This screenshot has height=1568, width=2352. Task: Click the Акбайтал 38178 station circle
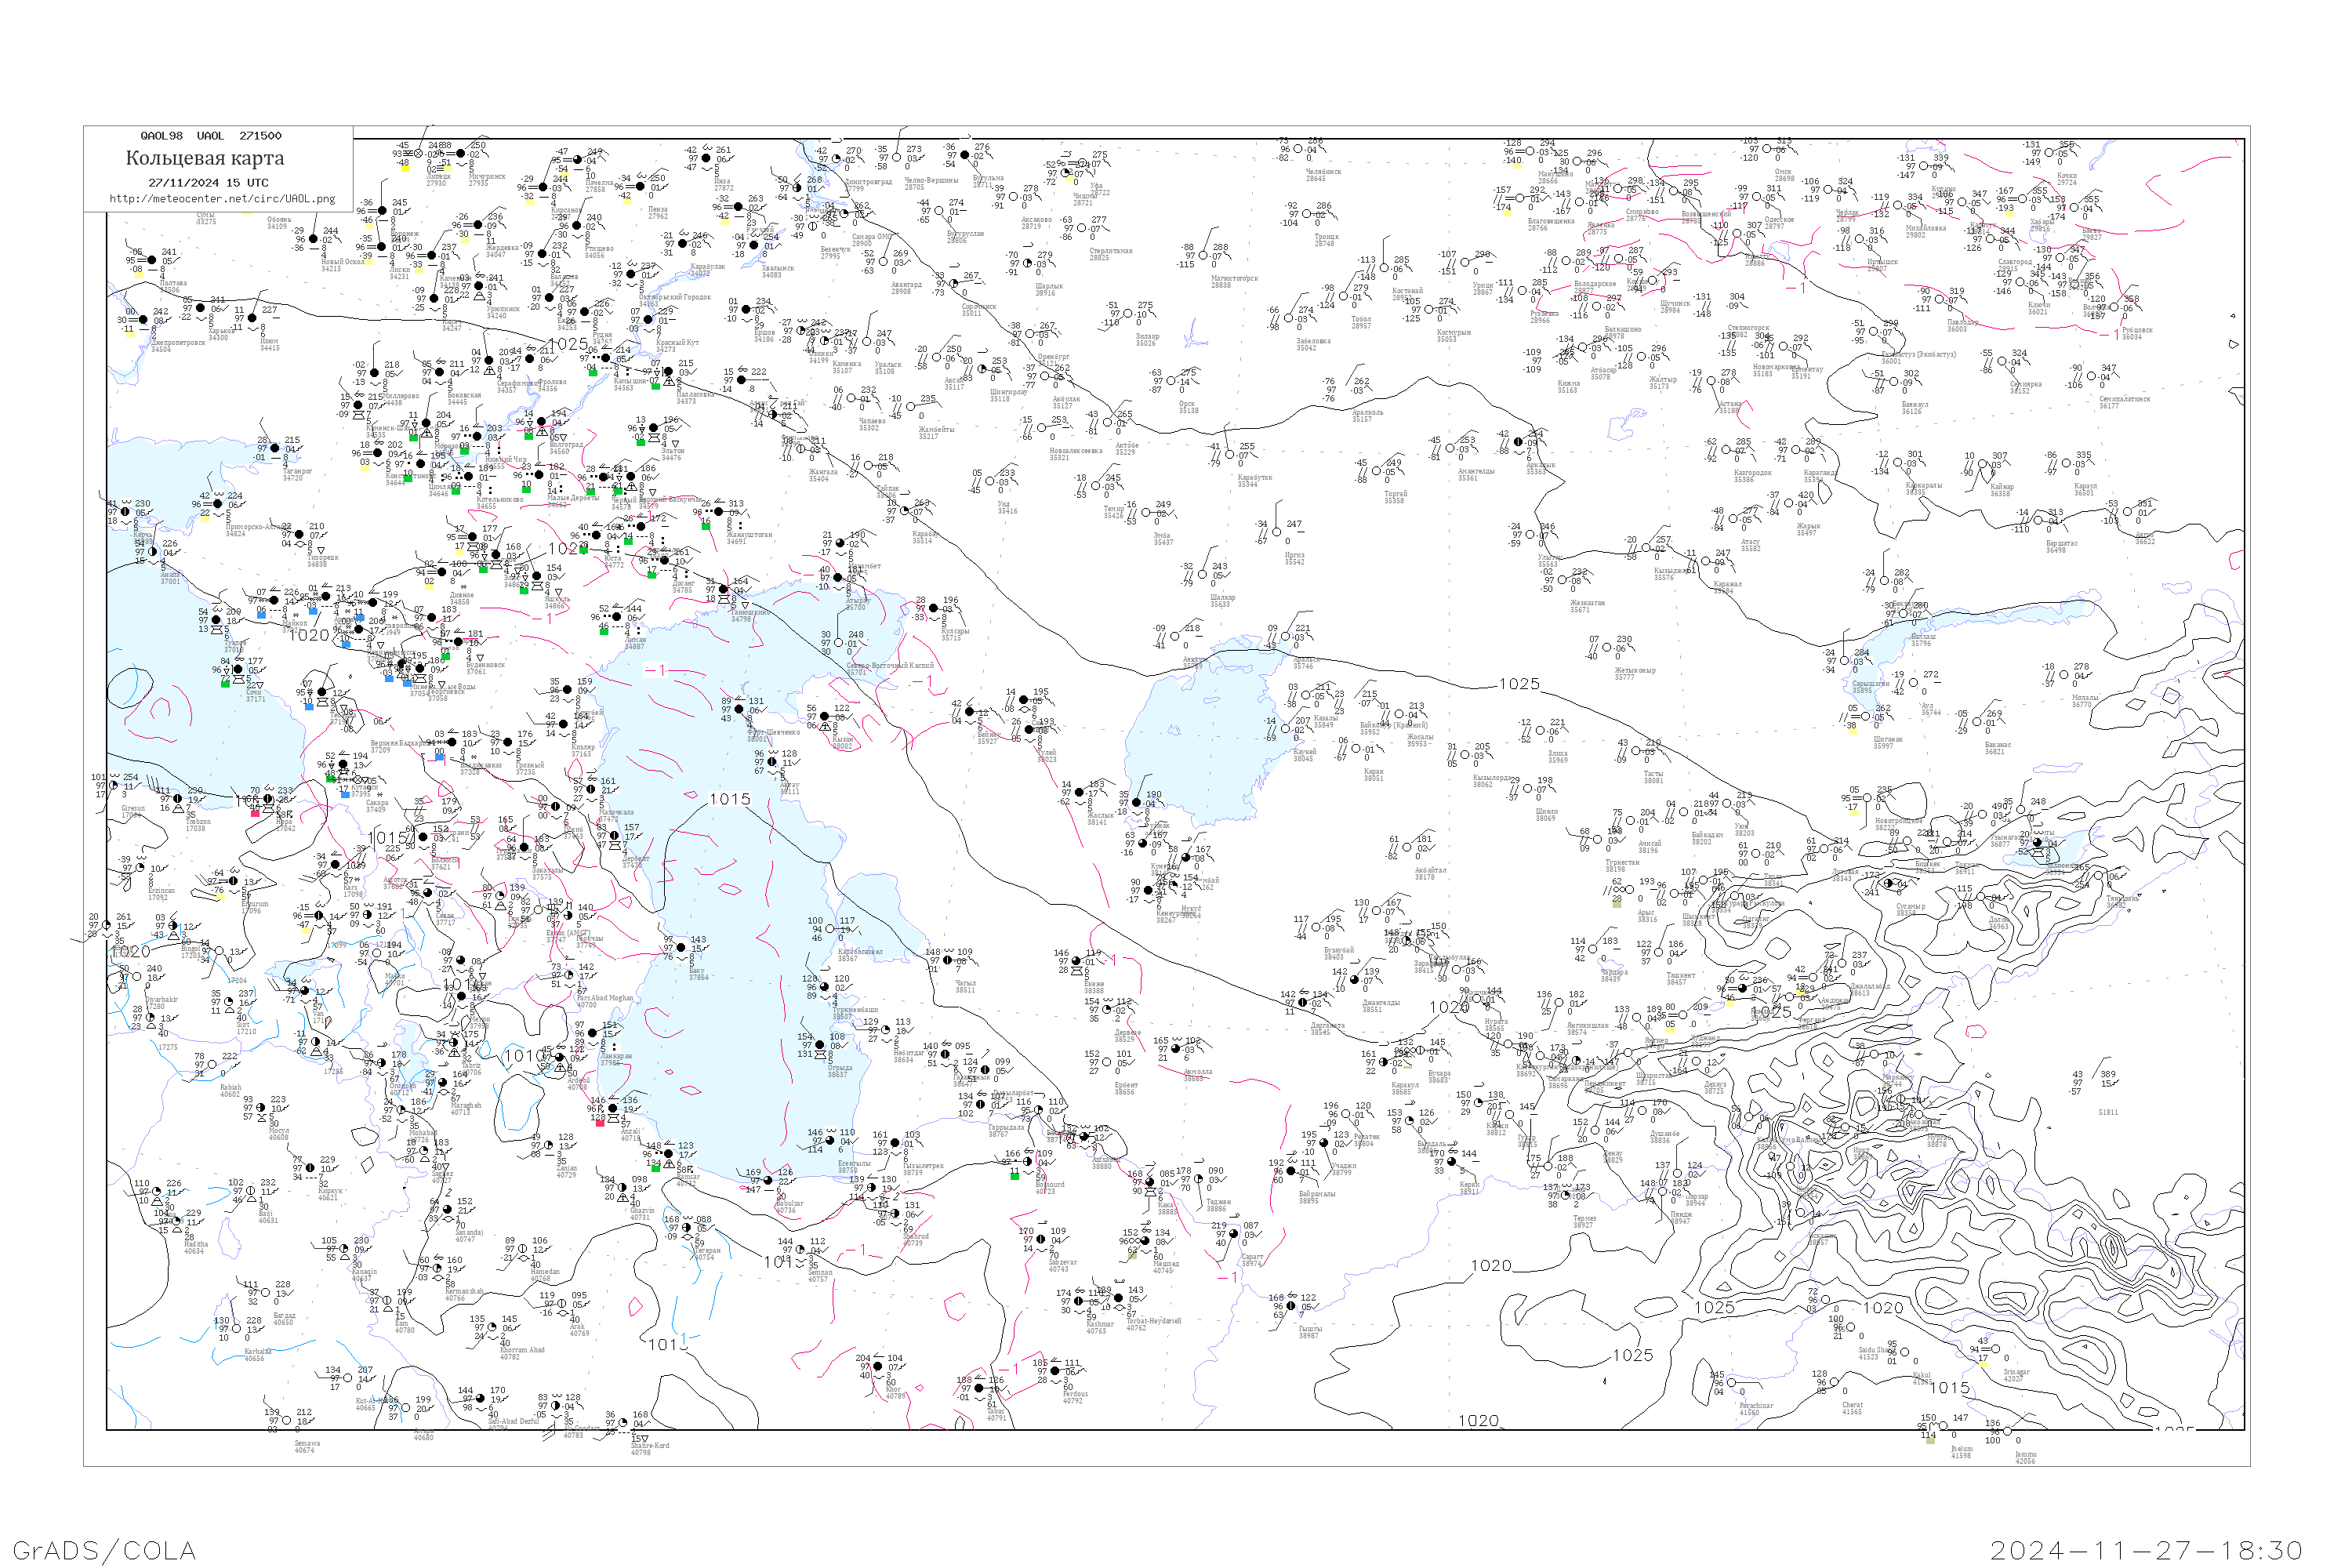click(x=1407, y=848)
